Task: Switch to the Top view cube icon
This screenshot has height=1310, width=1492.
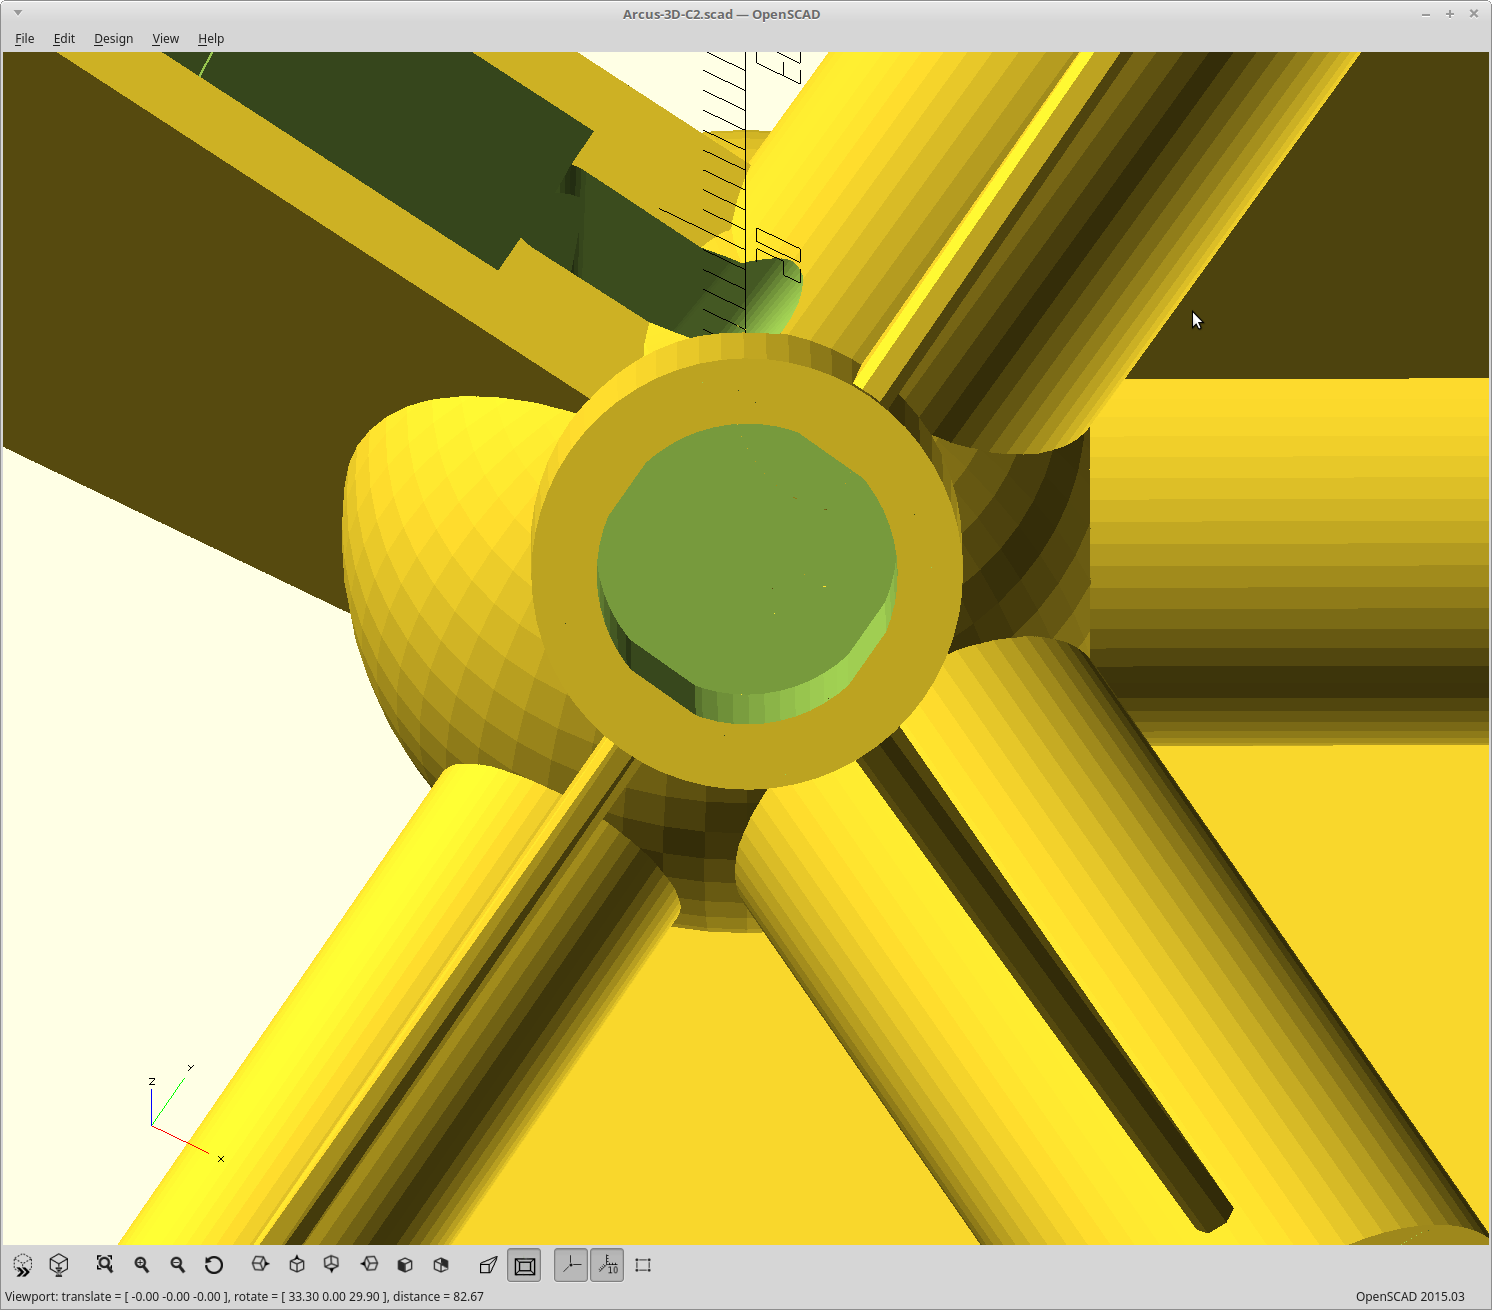Action: (x=297, y=1264)
